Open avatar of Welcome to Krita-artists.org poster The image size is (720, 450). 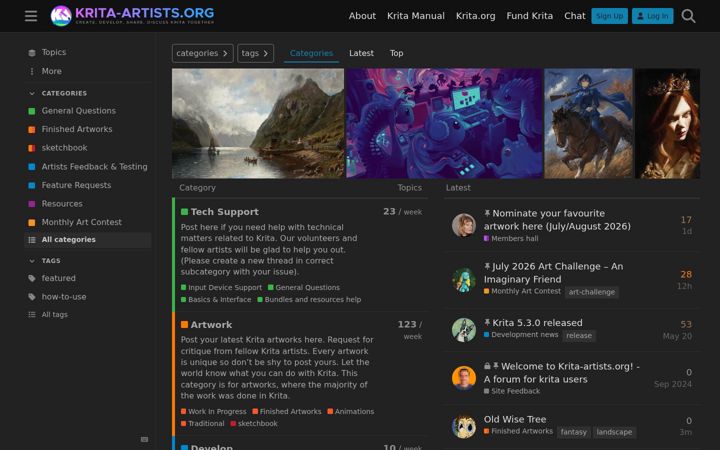click(464, 378)
